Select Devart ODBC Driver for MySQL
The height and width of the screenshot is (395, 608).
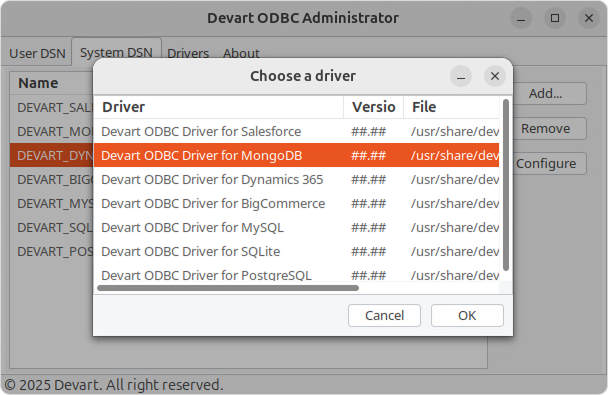pos(297,228)
